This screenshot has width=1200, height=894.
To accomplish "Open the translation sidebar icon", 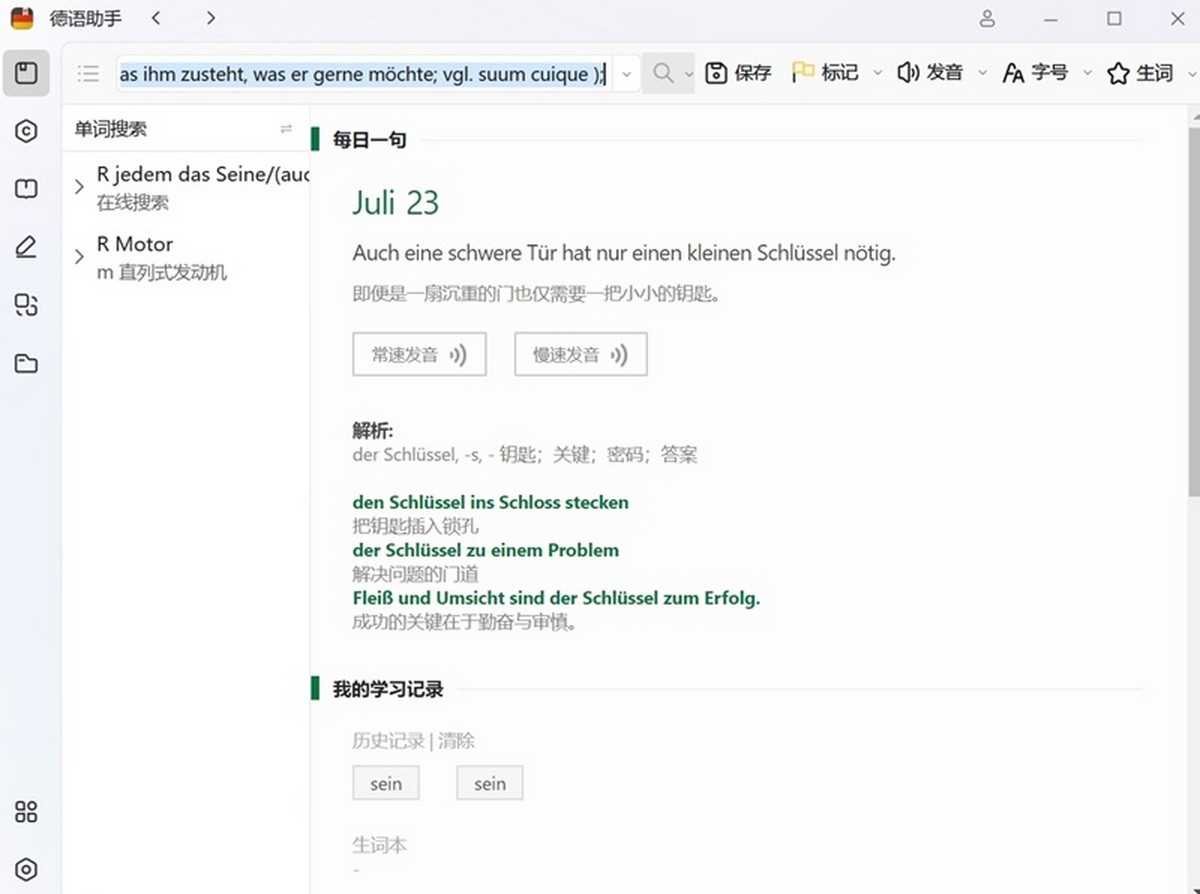I will click(x=26, y=305).
